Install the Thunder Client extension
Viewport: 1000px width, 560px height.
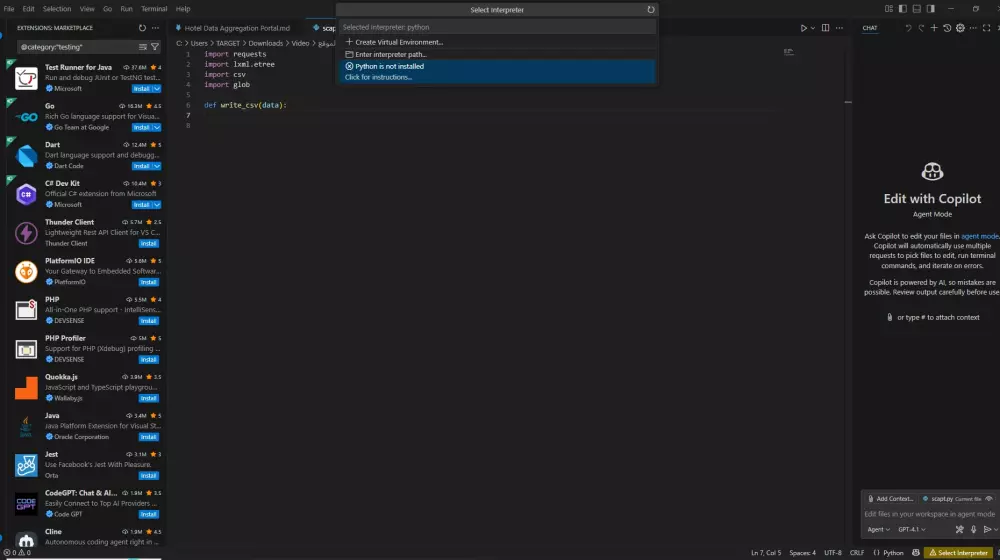click(x=149, y=244)
